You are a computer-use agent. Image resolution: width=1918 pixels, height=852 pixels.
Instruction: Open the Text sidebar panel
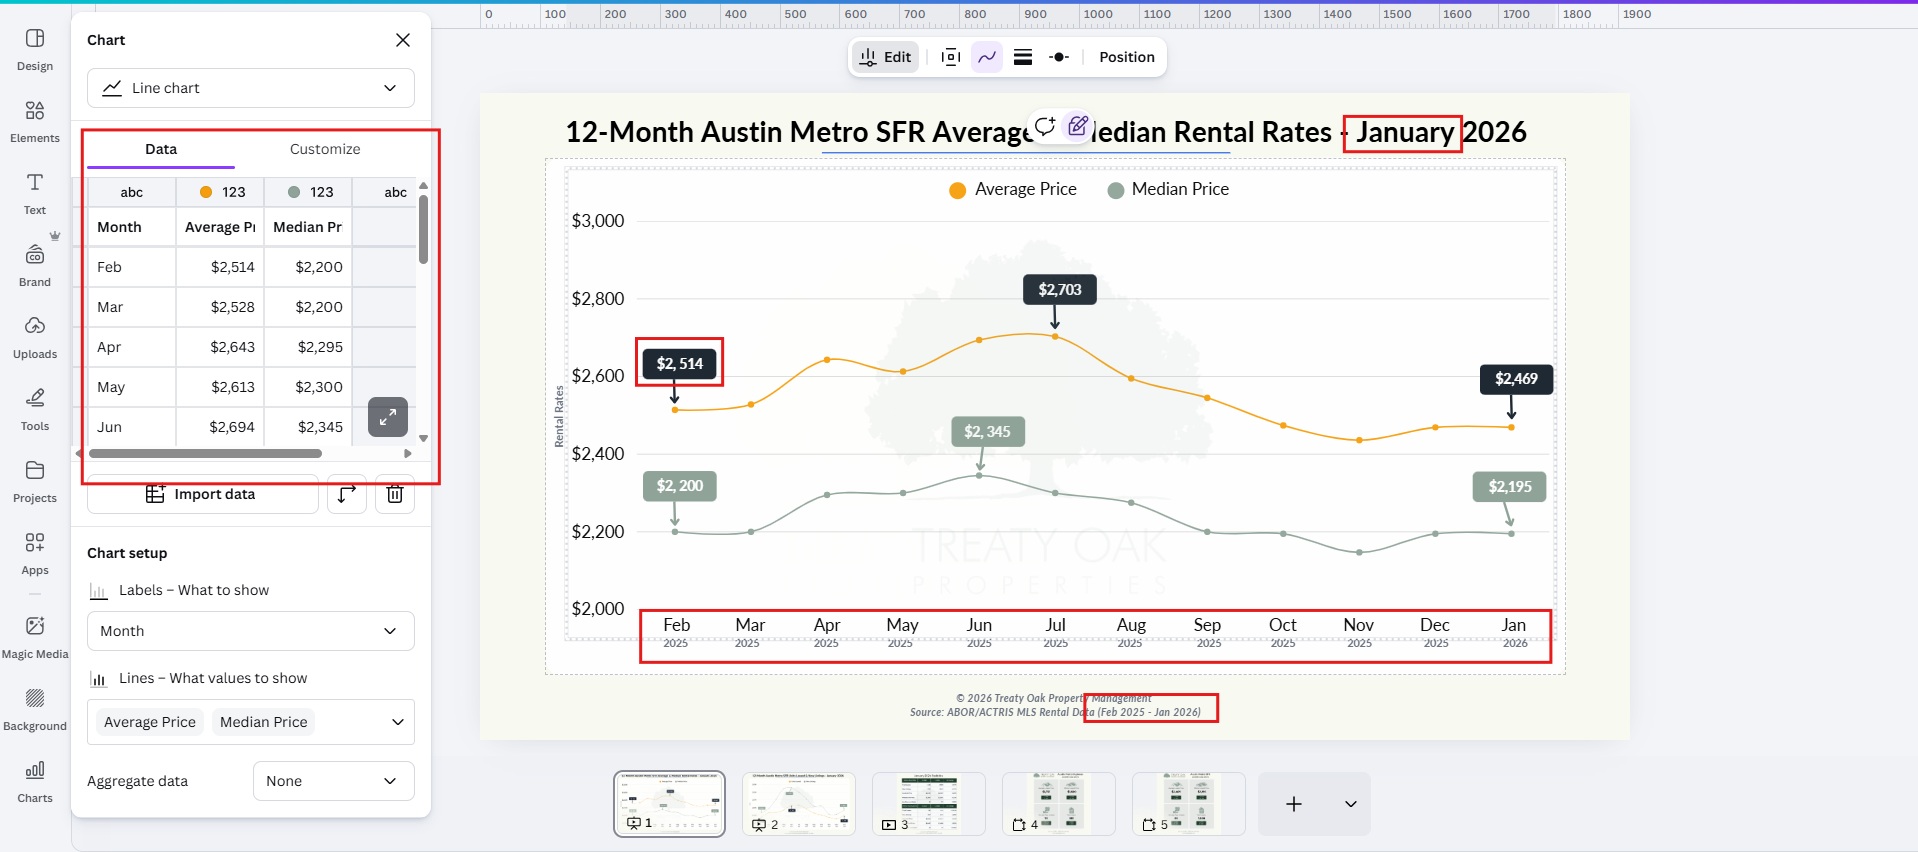[35, 193]
